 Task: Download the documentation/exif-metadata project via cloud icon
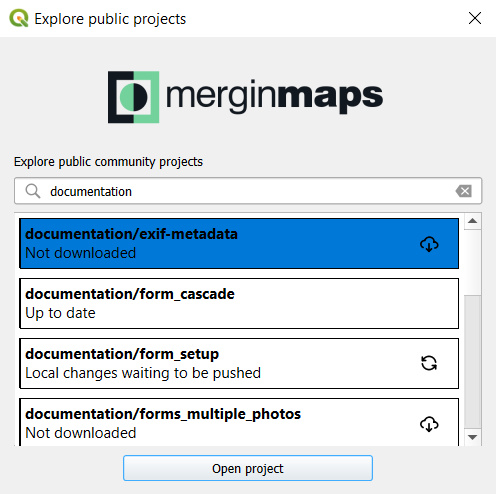(429, 244)
